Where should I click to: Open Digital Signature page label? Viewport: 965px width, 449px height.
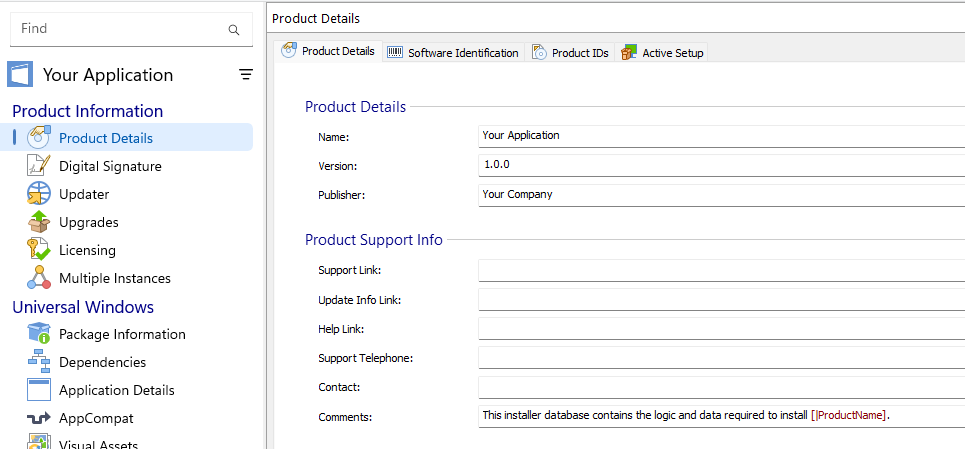point(110,166)
